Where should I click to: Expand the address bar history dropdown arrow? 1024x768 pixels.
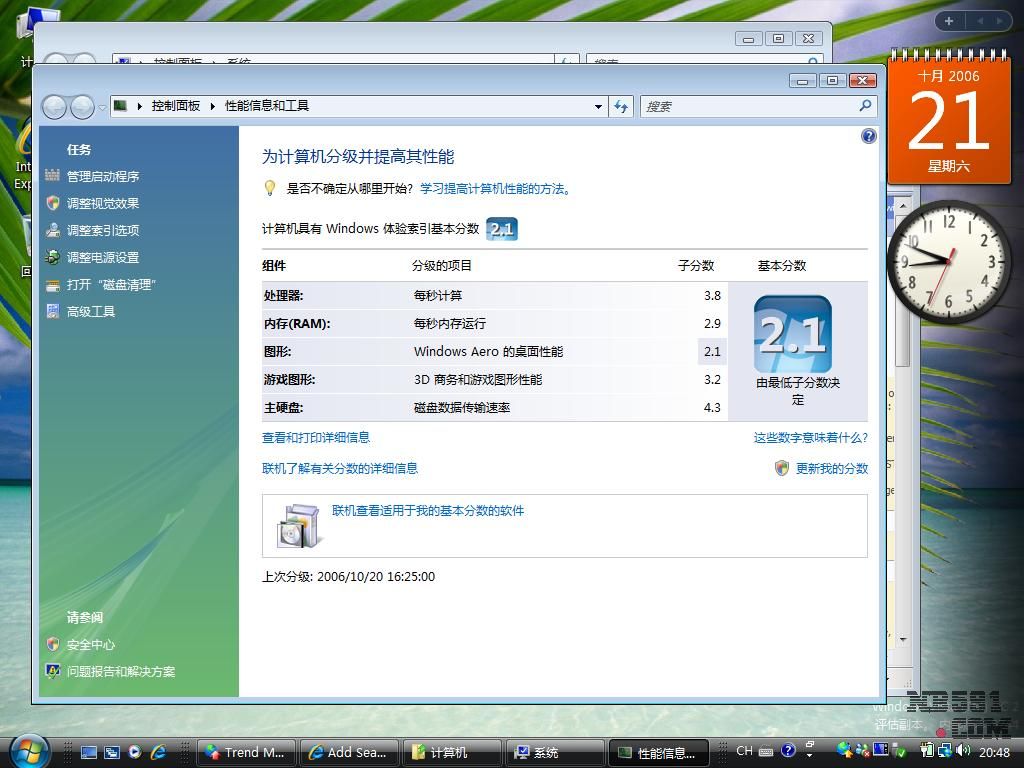(x=598, y=106)
